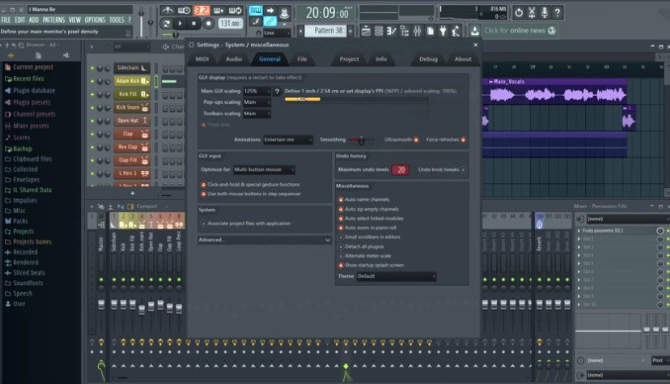Expand the Advanced section in Settings
The width and height of the screenshot is (670, 384).
point(264,240)
